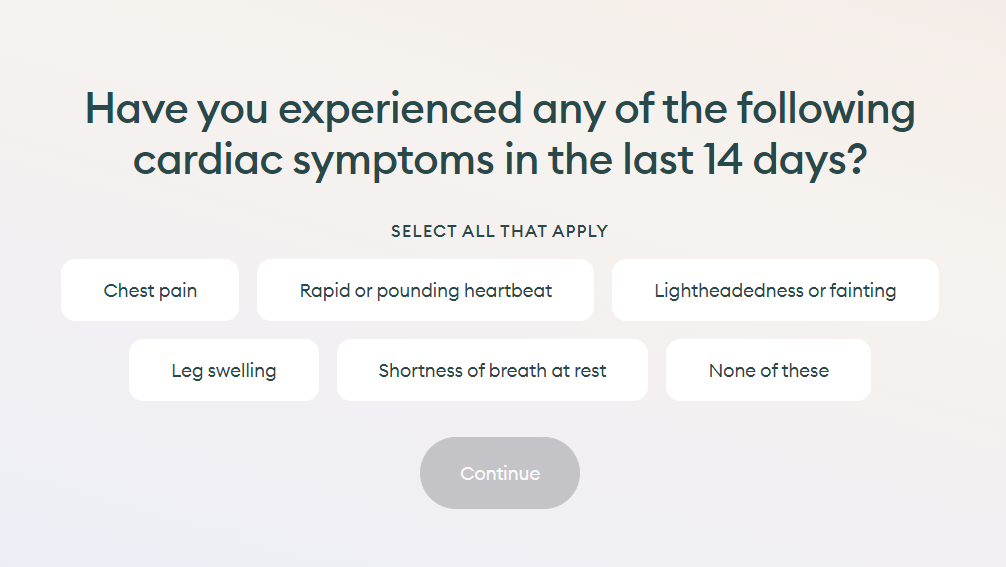Mark Leg swelling as experienced
Viewport: 1006px width, 567px height.
224,371
